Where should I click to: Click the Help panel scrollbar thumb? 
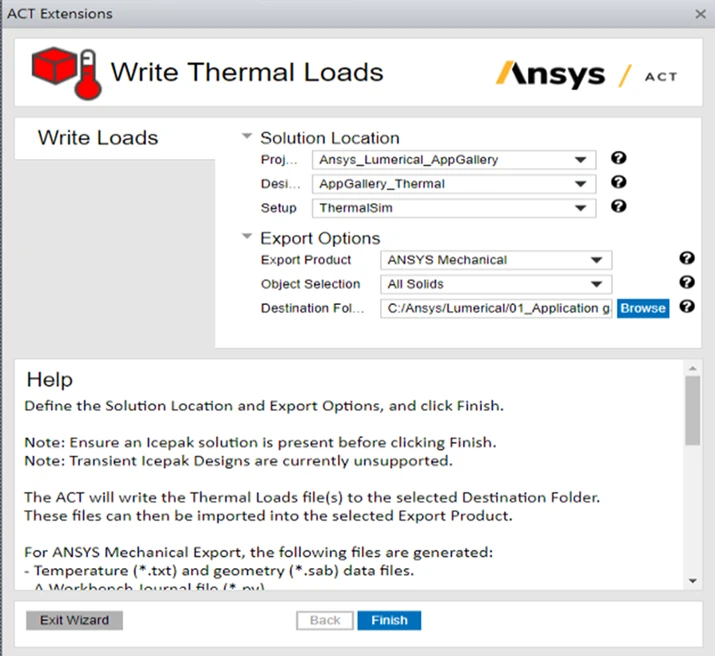[x=693, y=410]
